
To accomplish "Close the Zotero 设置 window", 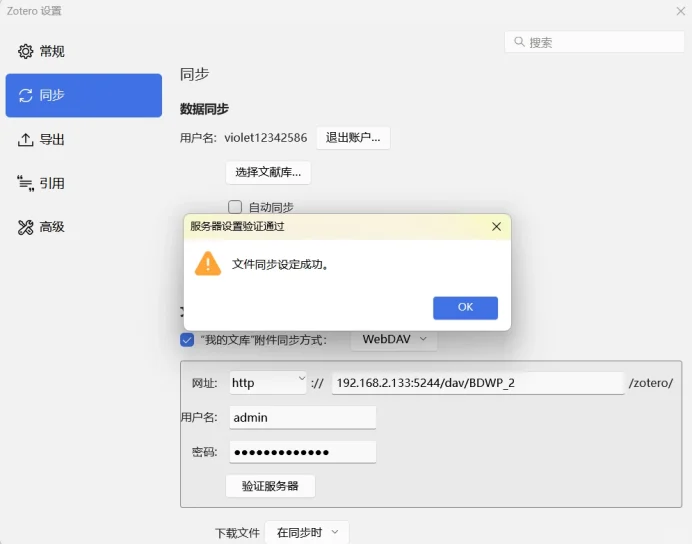I will [681, 11].
